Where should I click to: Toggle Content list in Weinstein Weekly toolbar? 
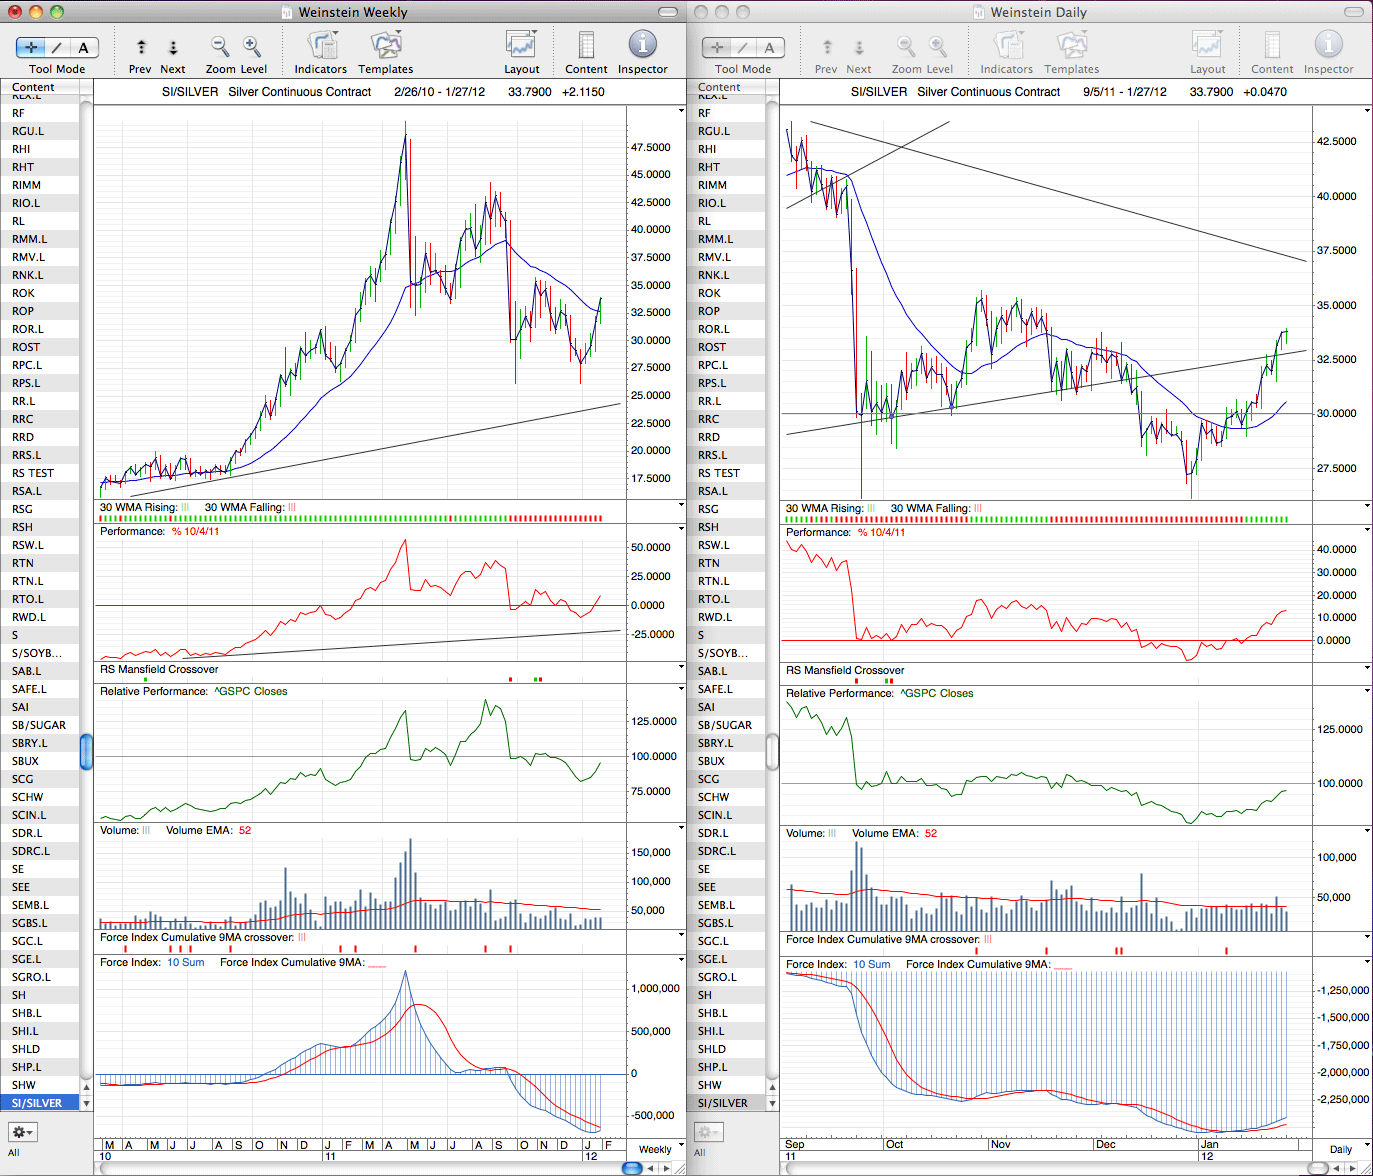[x=586, y=46]
